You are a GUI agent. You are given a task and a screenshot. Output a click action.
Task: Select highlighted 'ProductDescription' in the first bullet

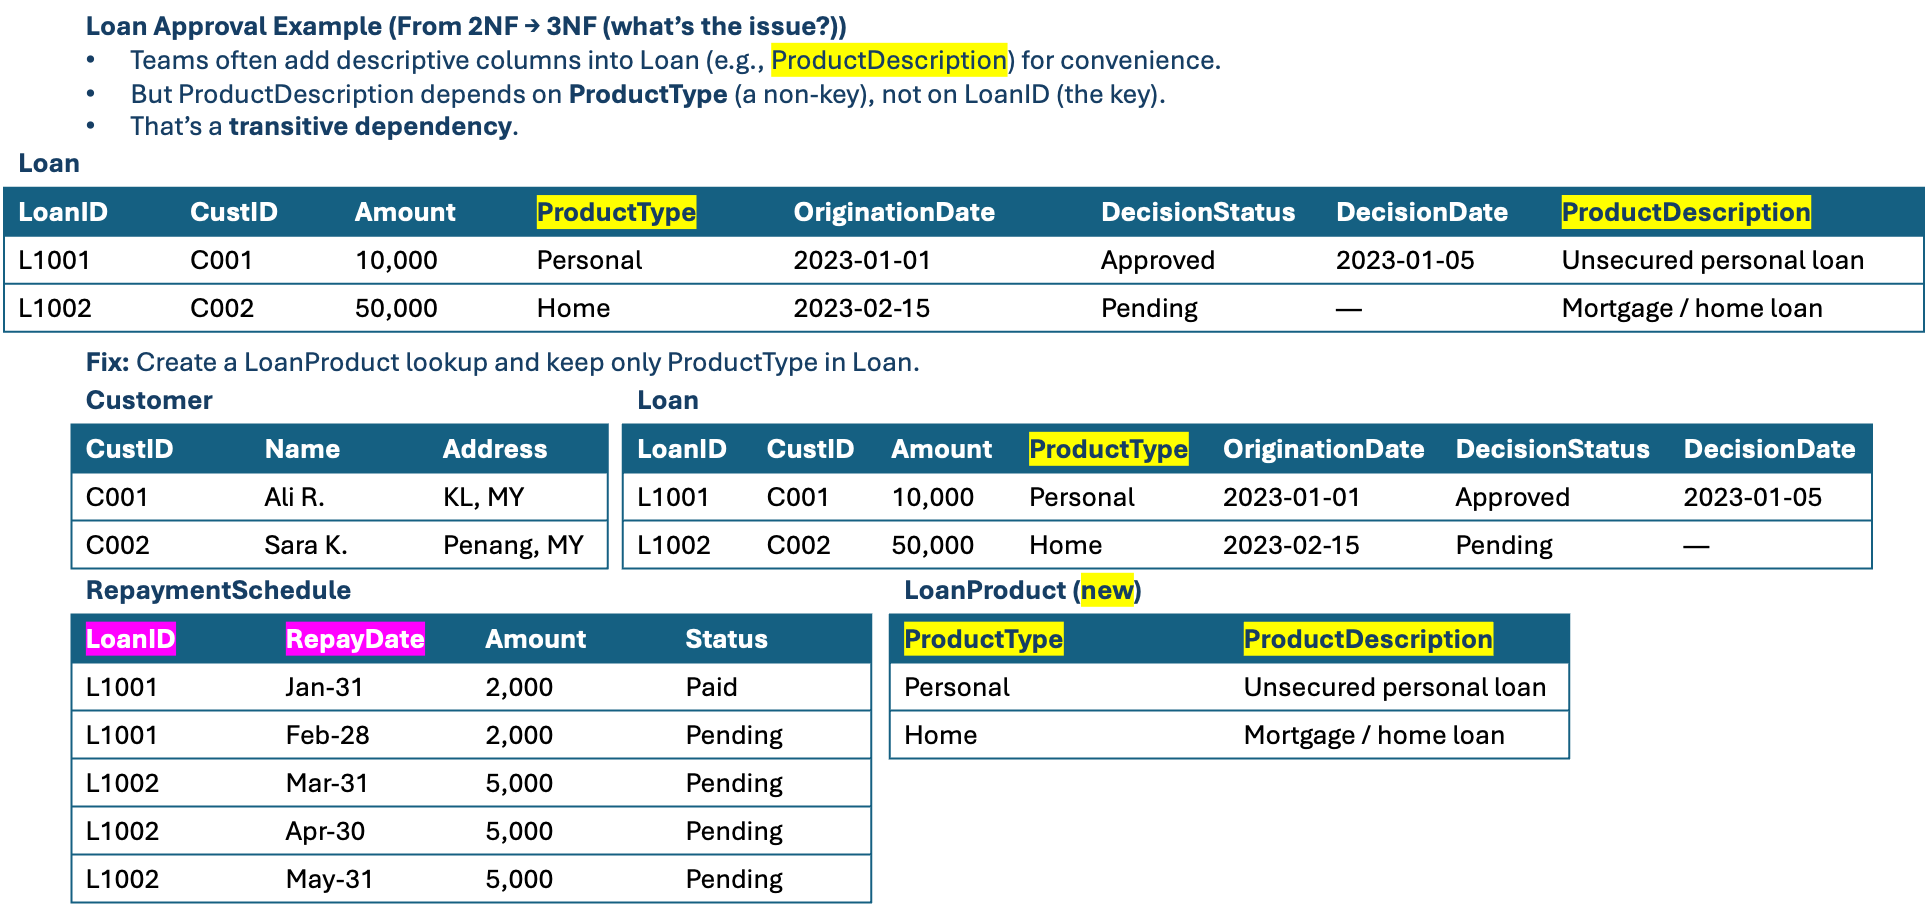[889, 60]
